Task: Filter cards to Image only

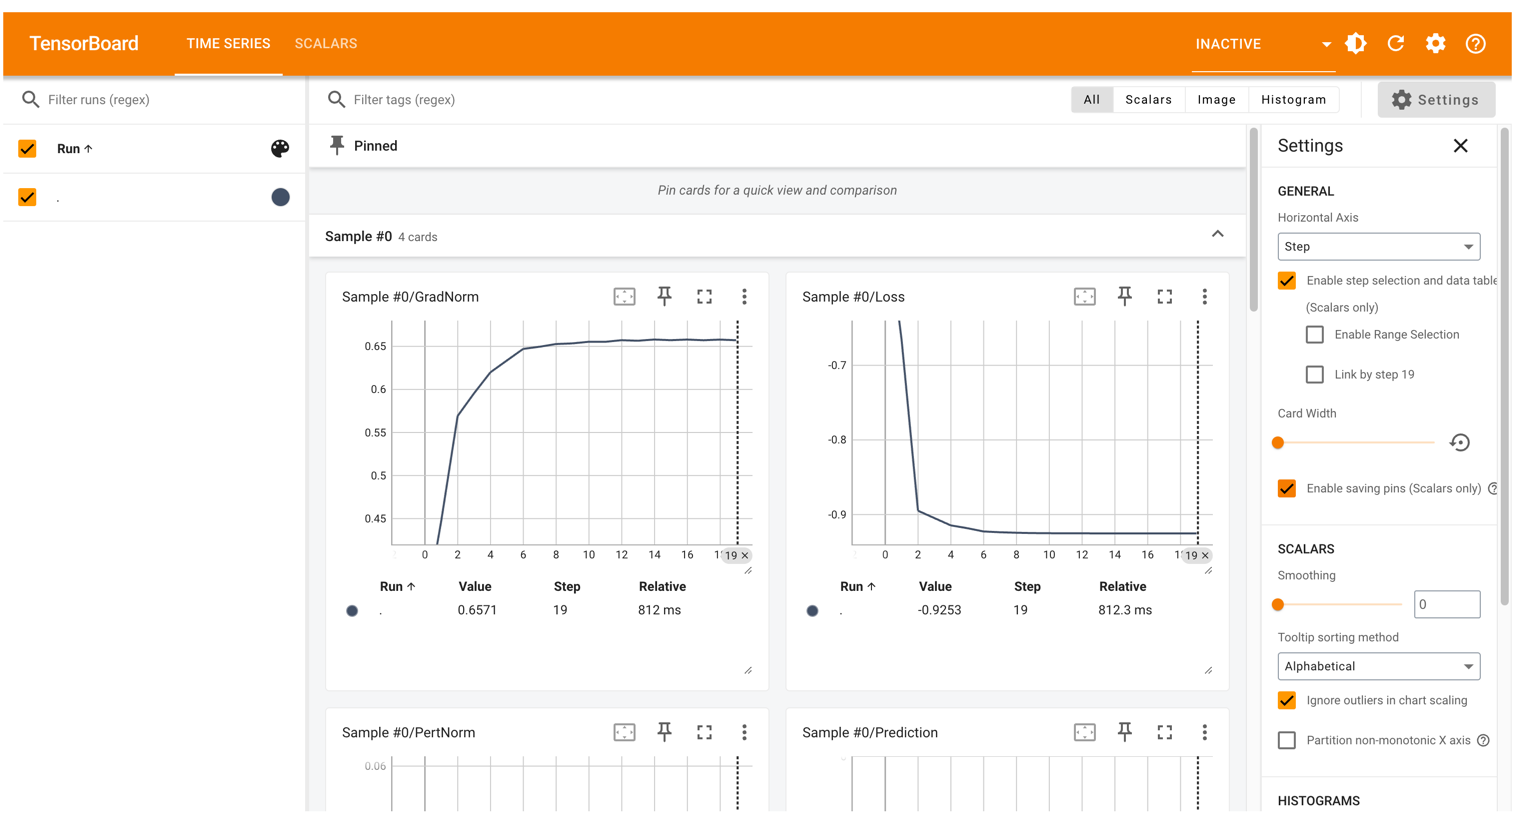Action: [1216, 100]
